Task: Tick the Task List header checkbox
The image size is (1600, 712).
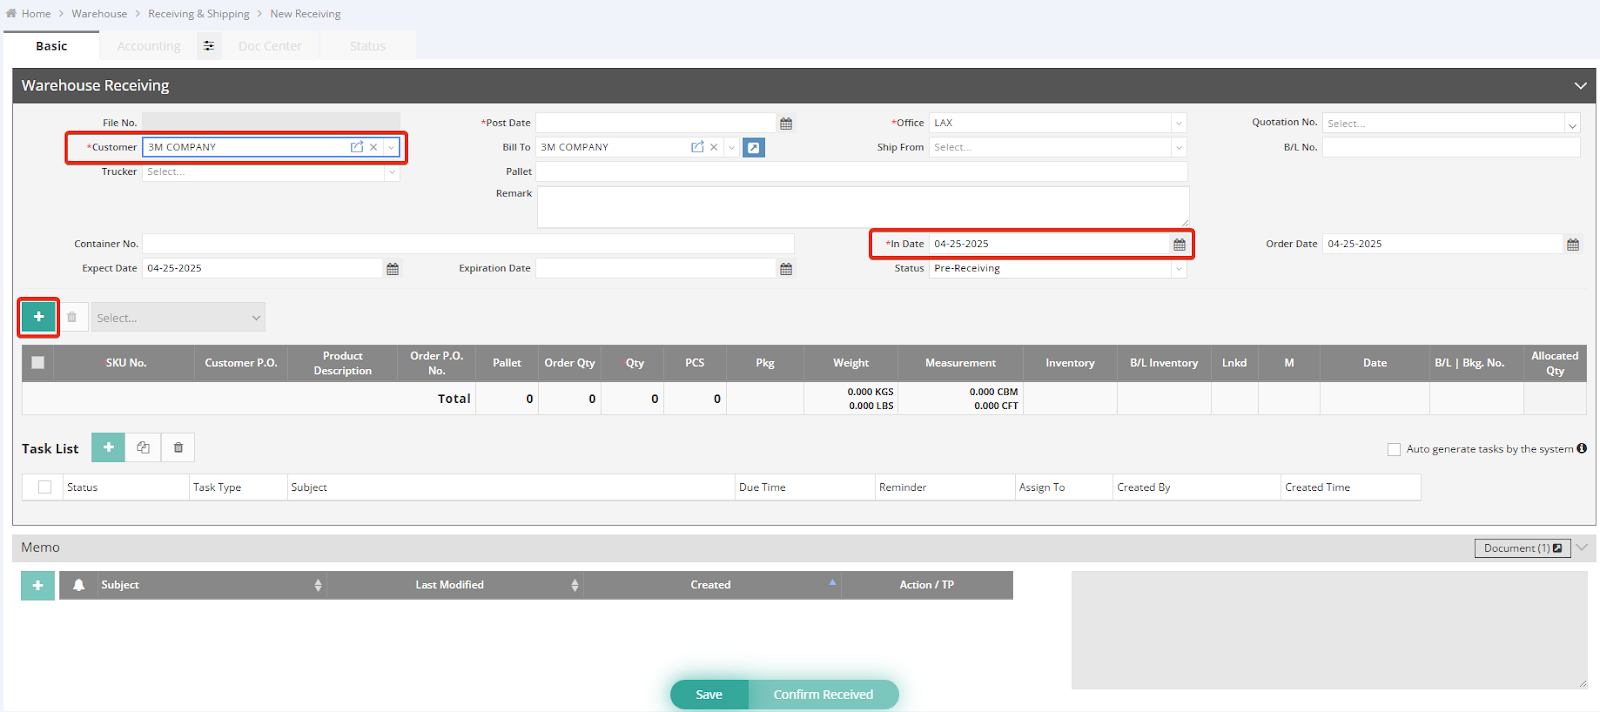Action: pos(45,487)
